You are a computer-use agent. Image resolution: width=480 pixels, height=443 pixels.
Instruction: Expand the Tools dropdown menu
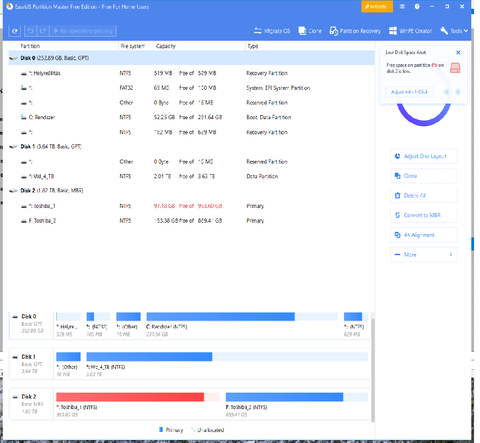[x=454, y=31]
